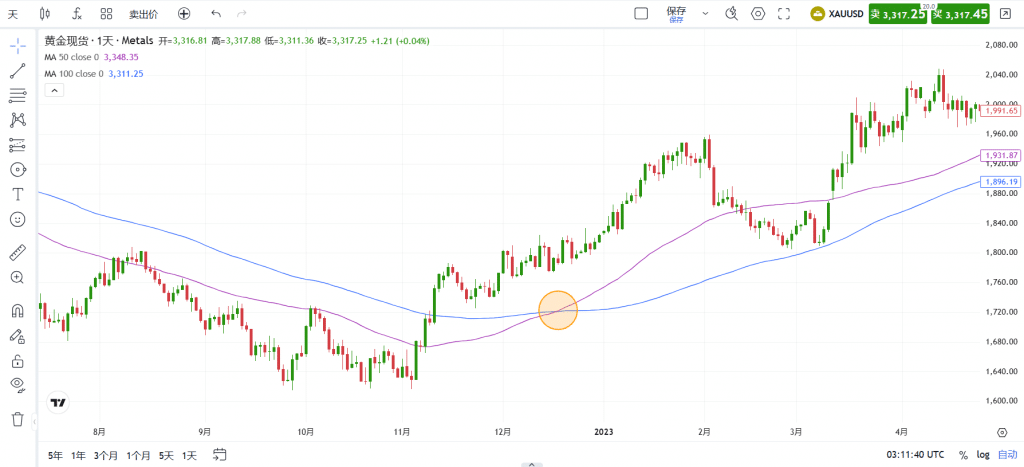The image size is (1024, 467).
Task: Open the price scale settings gear
Action: point(1002,432)
